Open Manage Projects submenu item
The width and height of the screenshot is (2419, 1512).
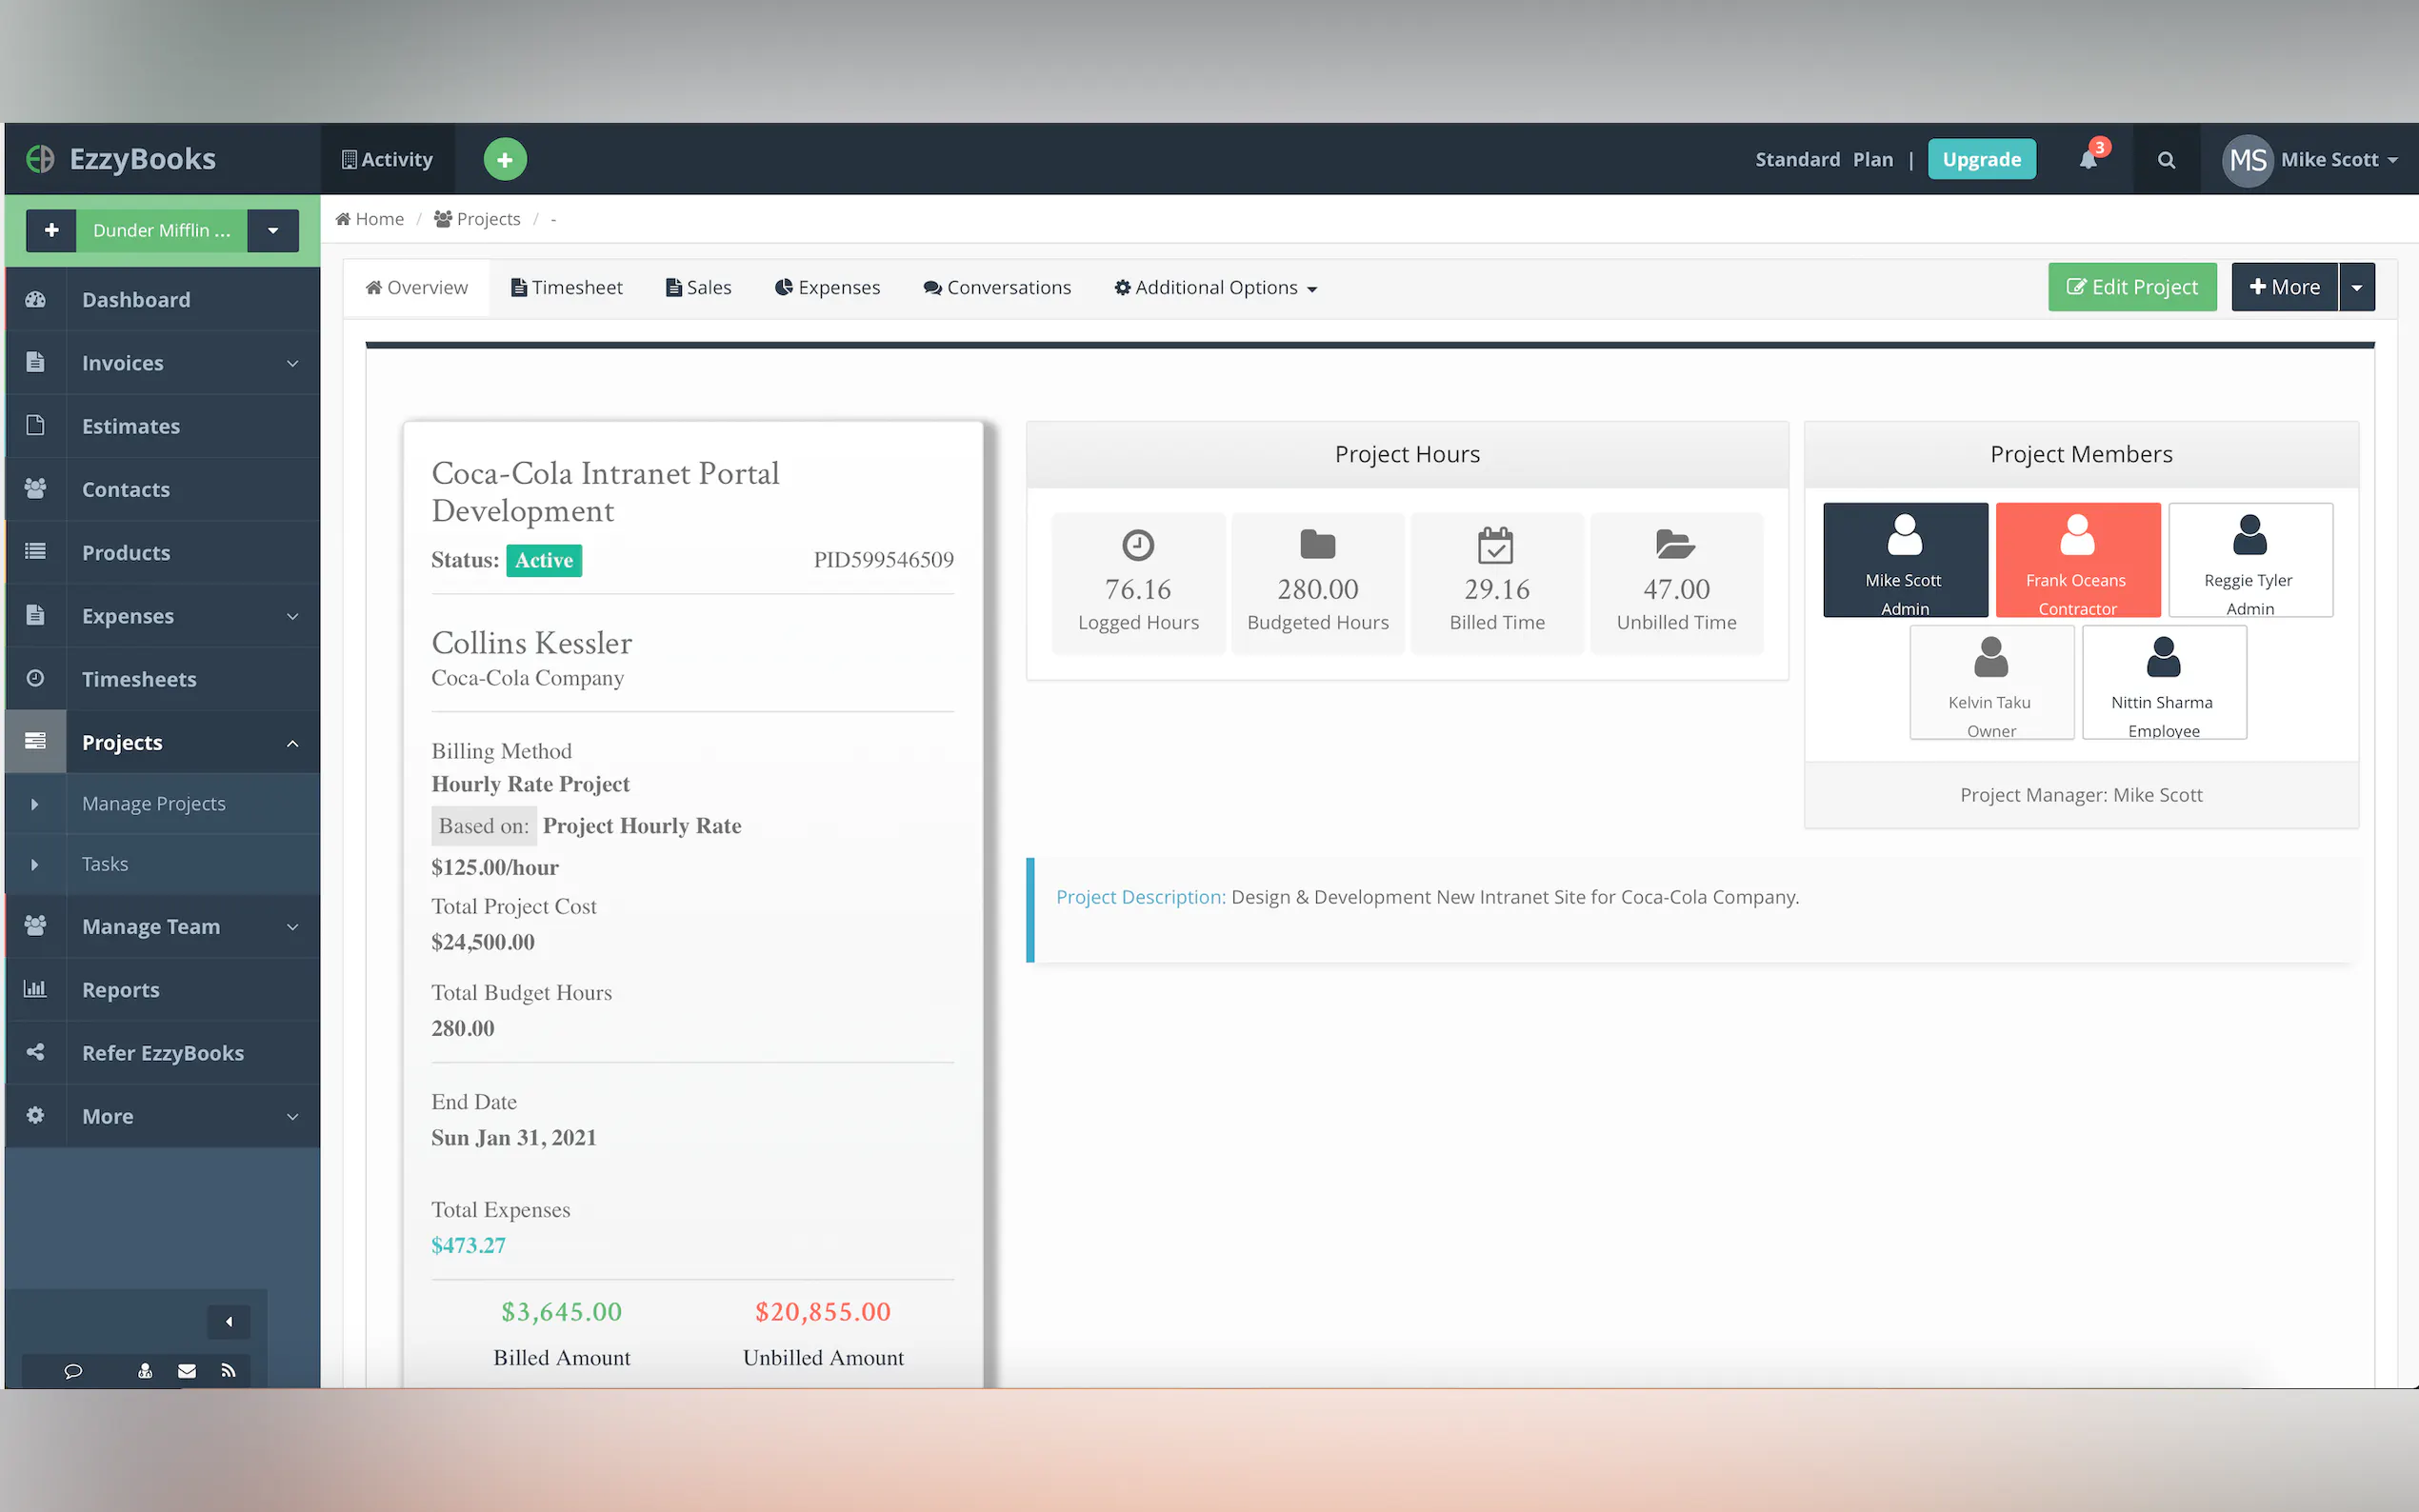pos(163,804)
